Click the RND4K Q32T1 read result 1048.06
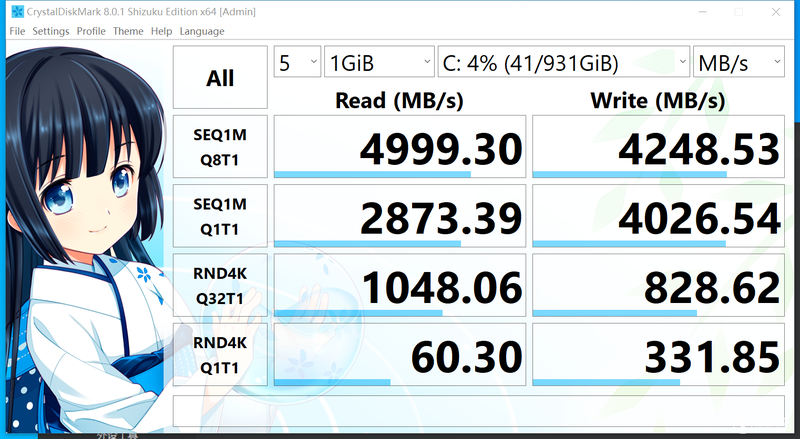Image resolution: width=800 pixels, height=439 pixels. [399, 285]
